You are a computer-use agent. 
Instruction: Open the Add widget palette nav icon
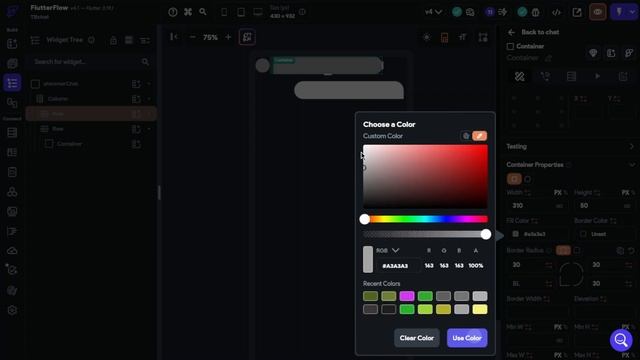coord(12,44)
